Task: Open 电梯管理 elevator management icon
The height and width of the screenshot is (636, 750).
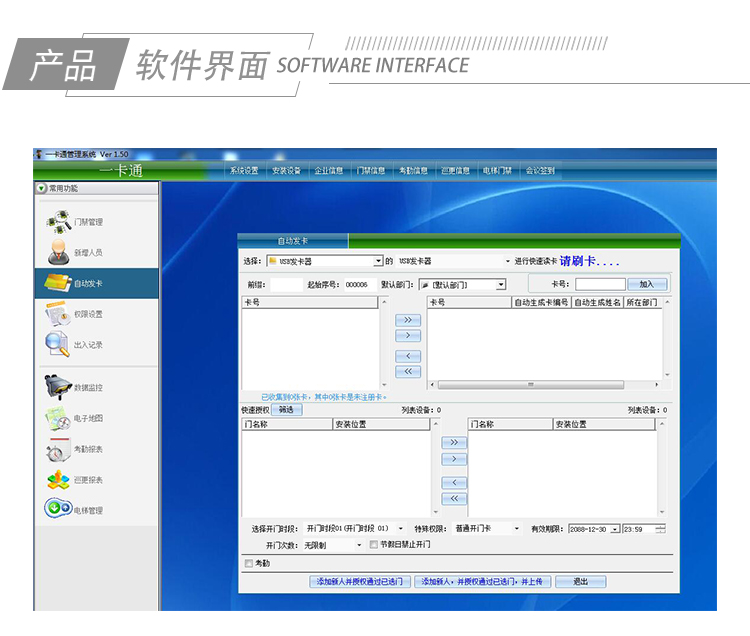Action: (x=58, y=508)
